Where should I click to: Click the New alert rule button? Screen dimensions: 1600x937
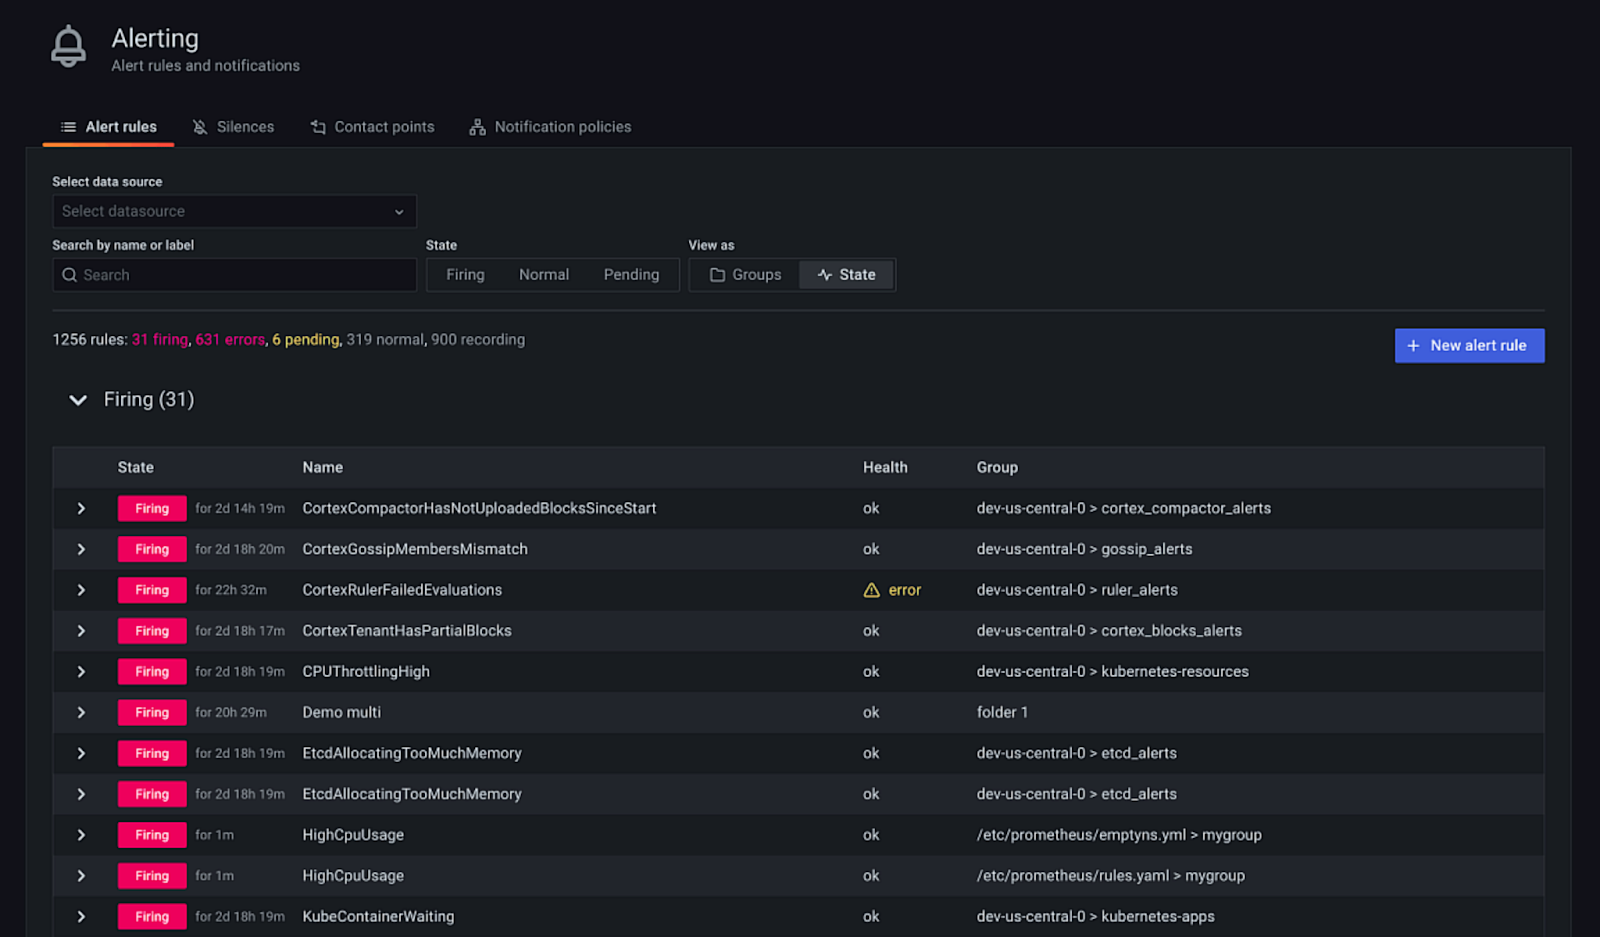coord(1469,345)
